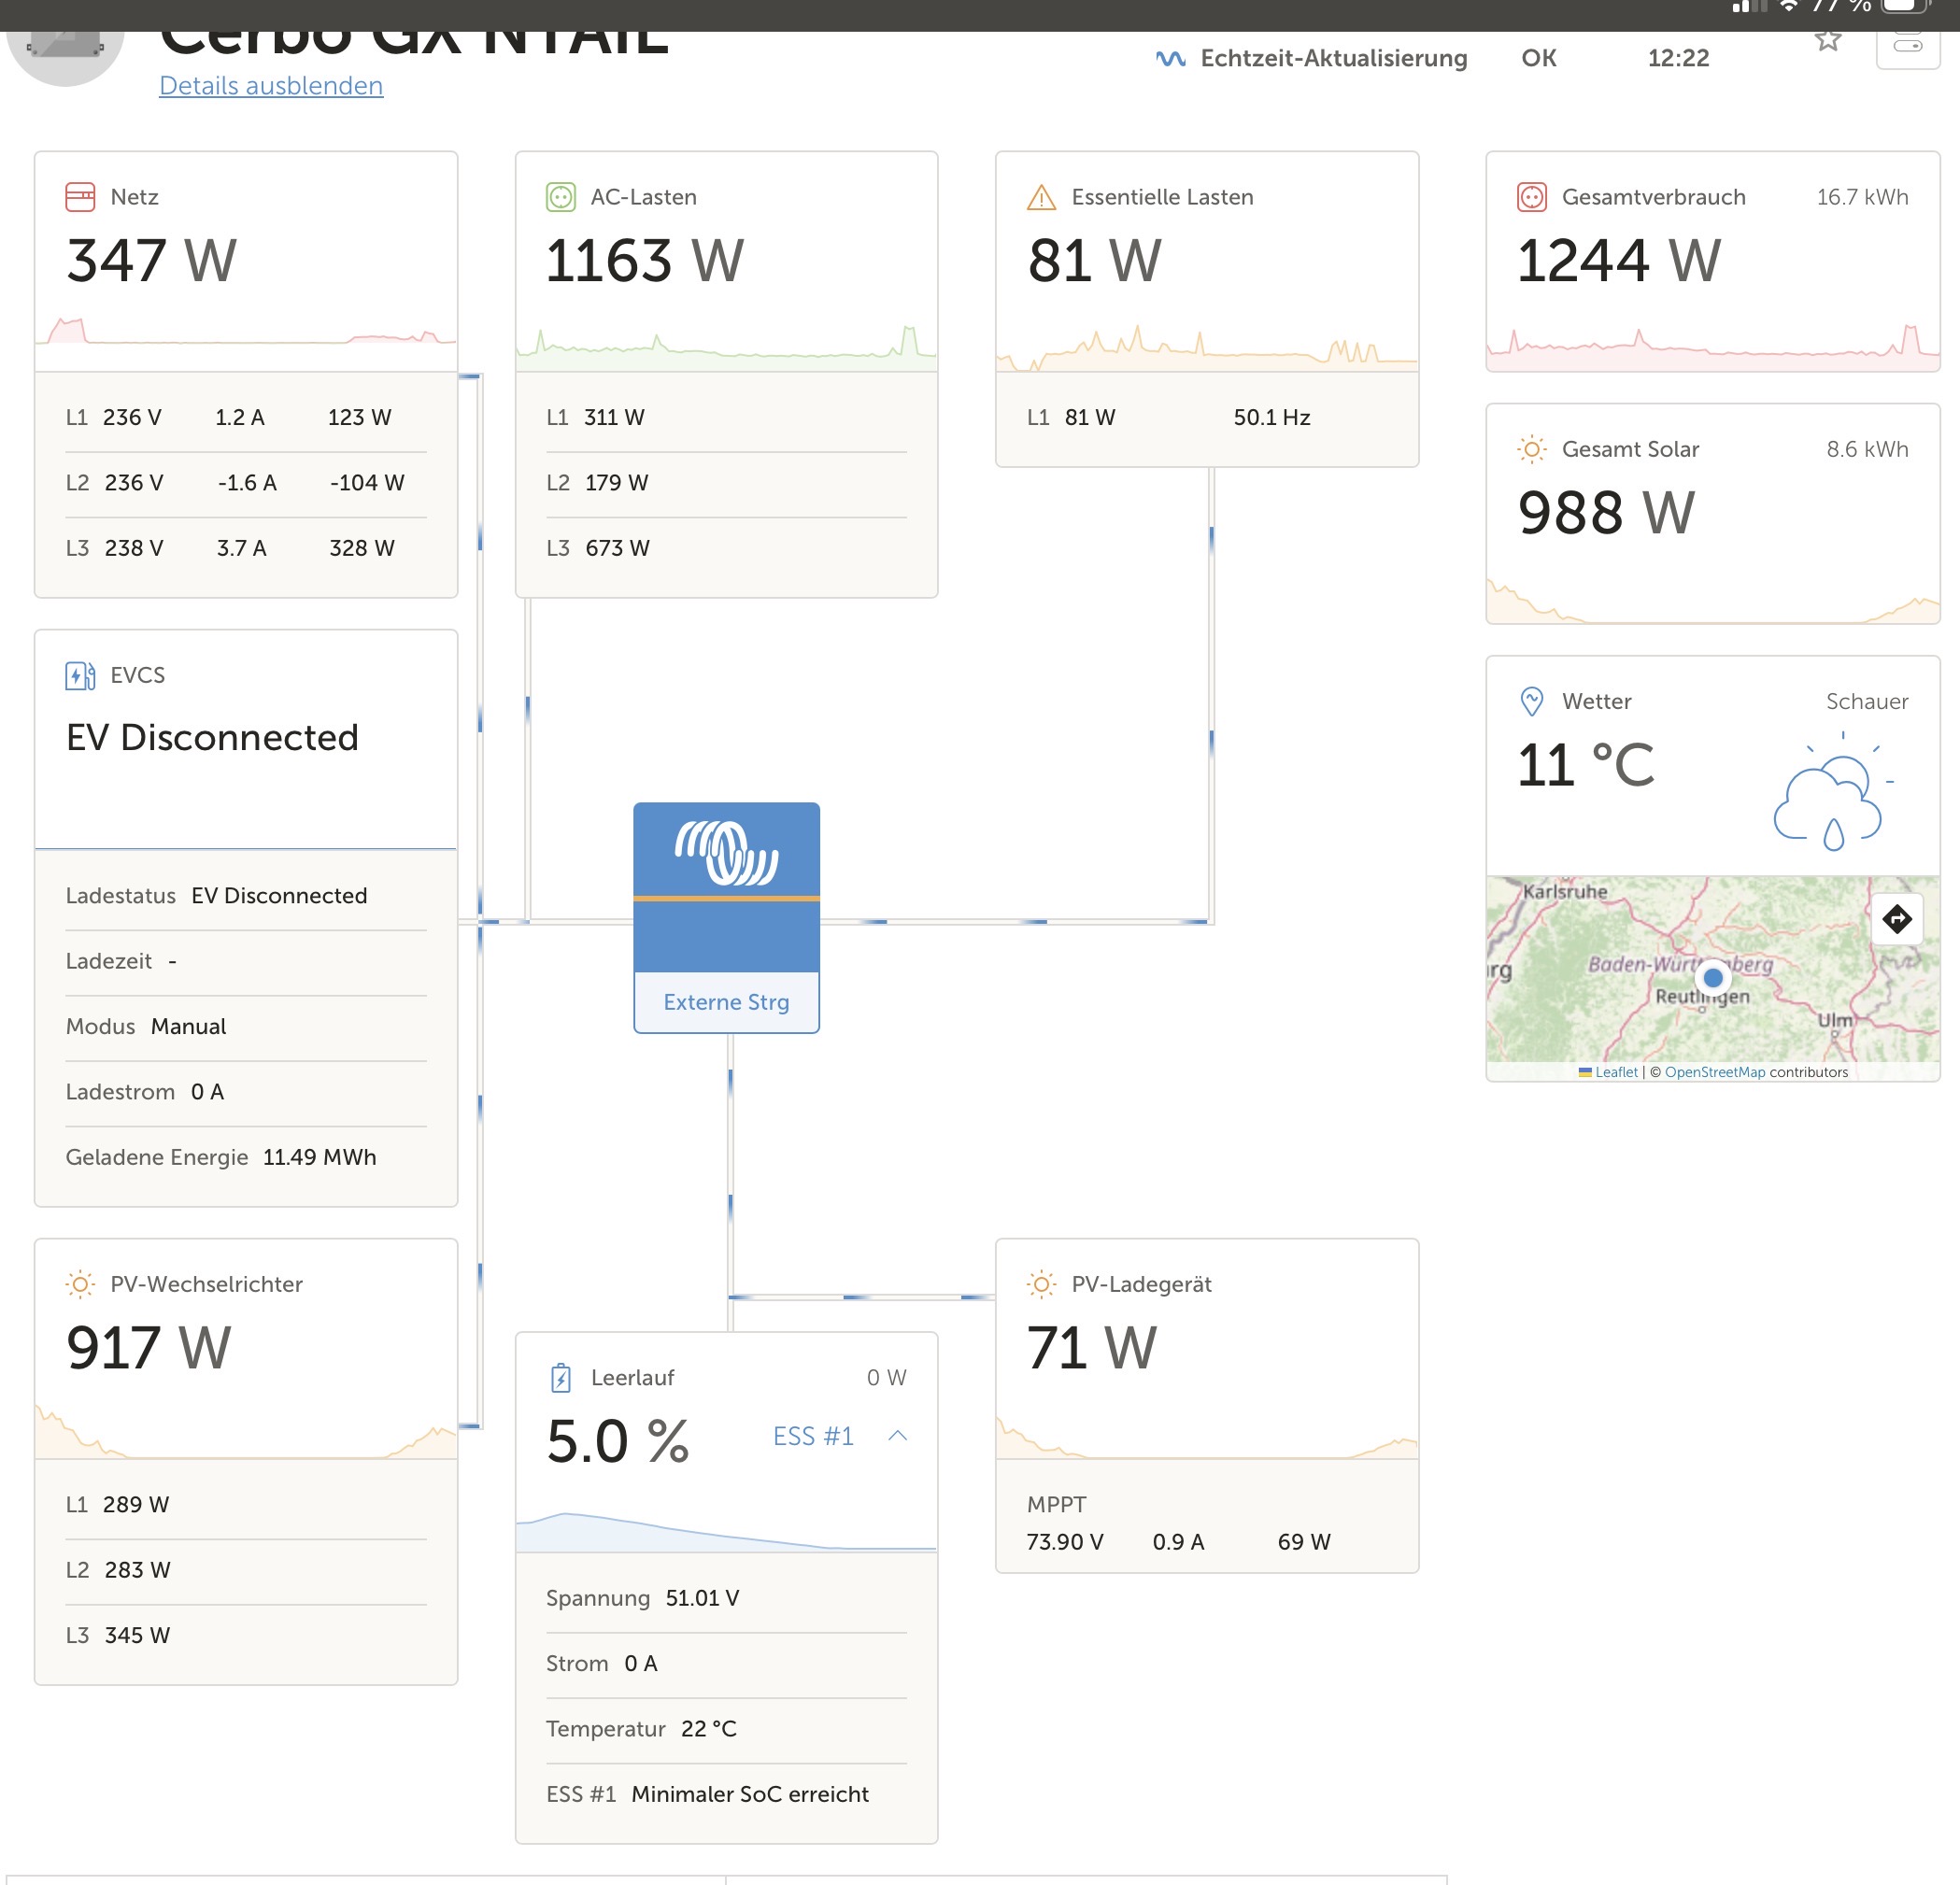Screen dimensions: 1960x1885
Task: Click the battery Leerlauf icon
Action: 560,1378
